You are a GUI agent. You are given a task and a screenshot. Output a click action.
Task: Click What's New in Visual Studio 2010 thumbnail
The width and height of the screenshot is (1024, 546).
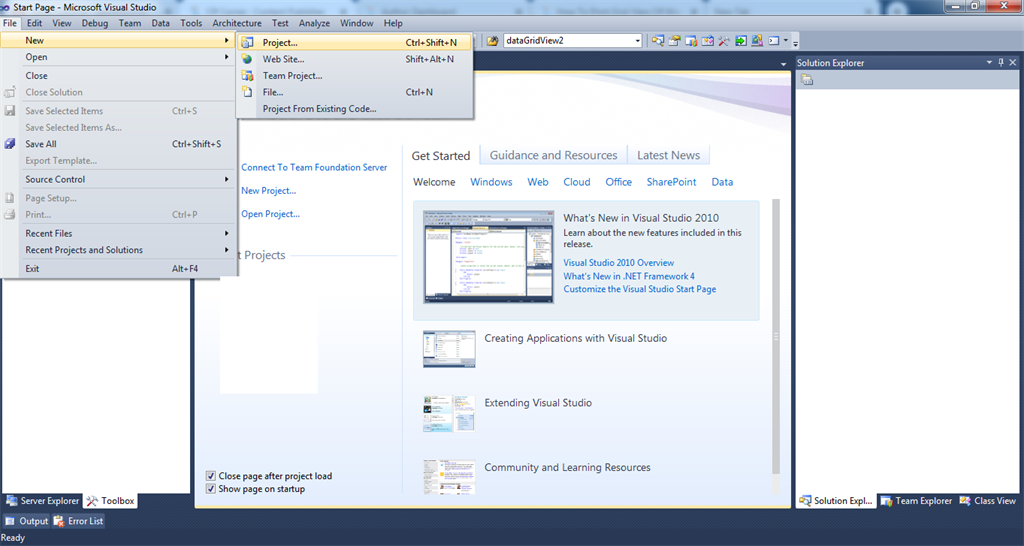tap(488, 257)
